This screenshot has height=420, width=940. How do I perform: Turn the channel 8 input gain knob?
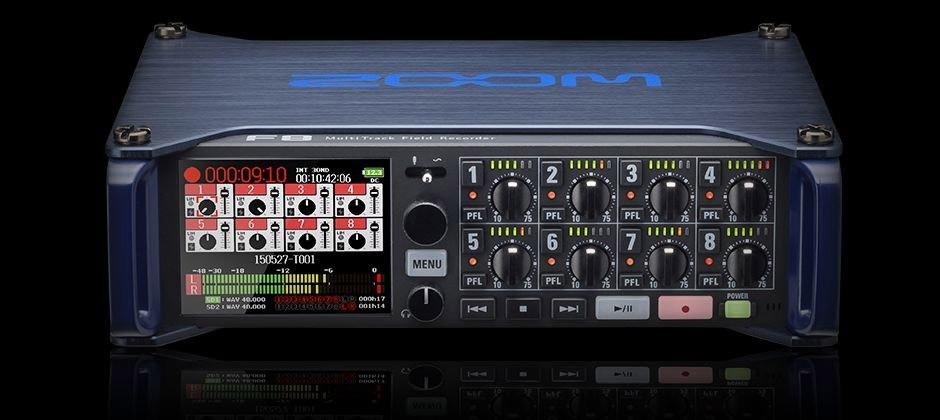(x=748, y=263)
